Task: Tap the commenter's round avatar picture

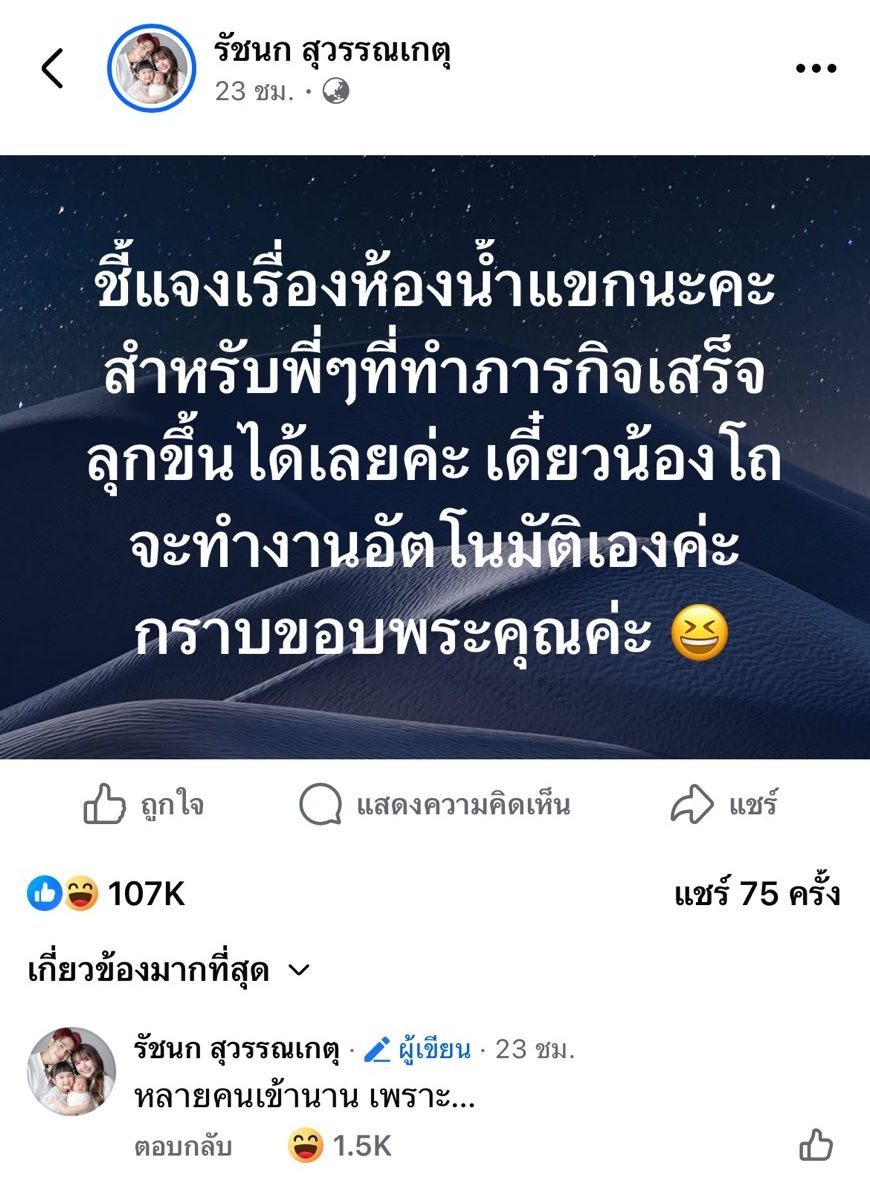Action: 72,1071
